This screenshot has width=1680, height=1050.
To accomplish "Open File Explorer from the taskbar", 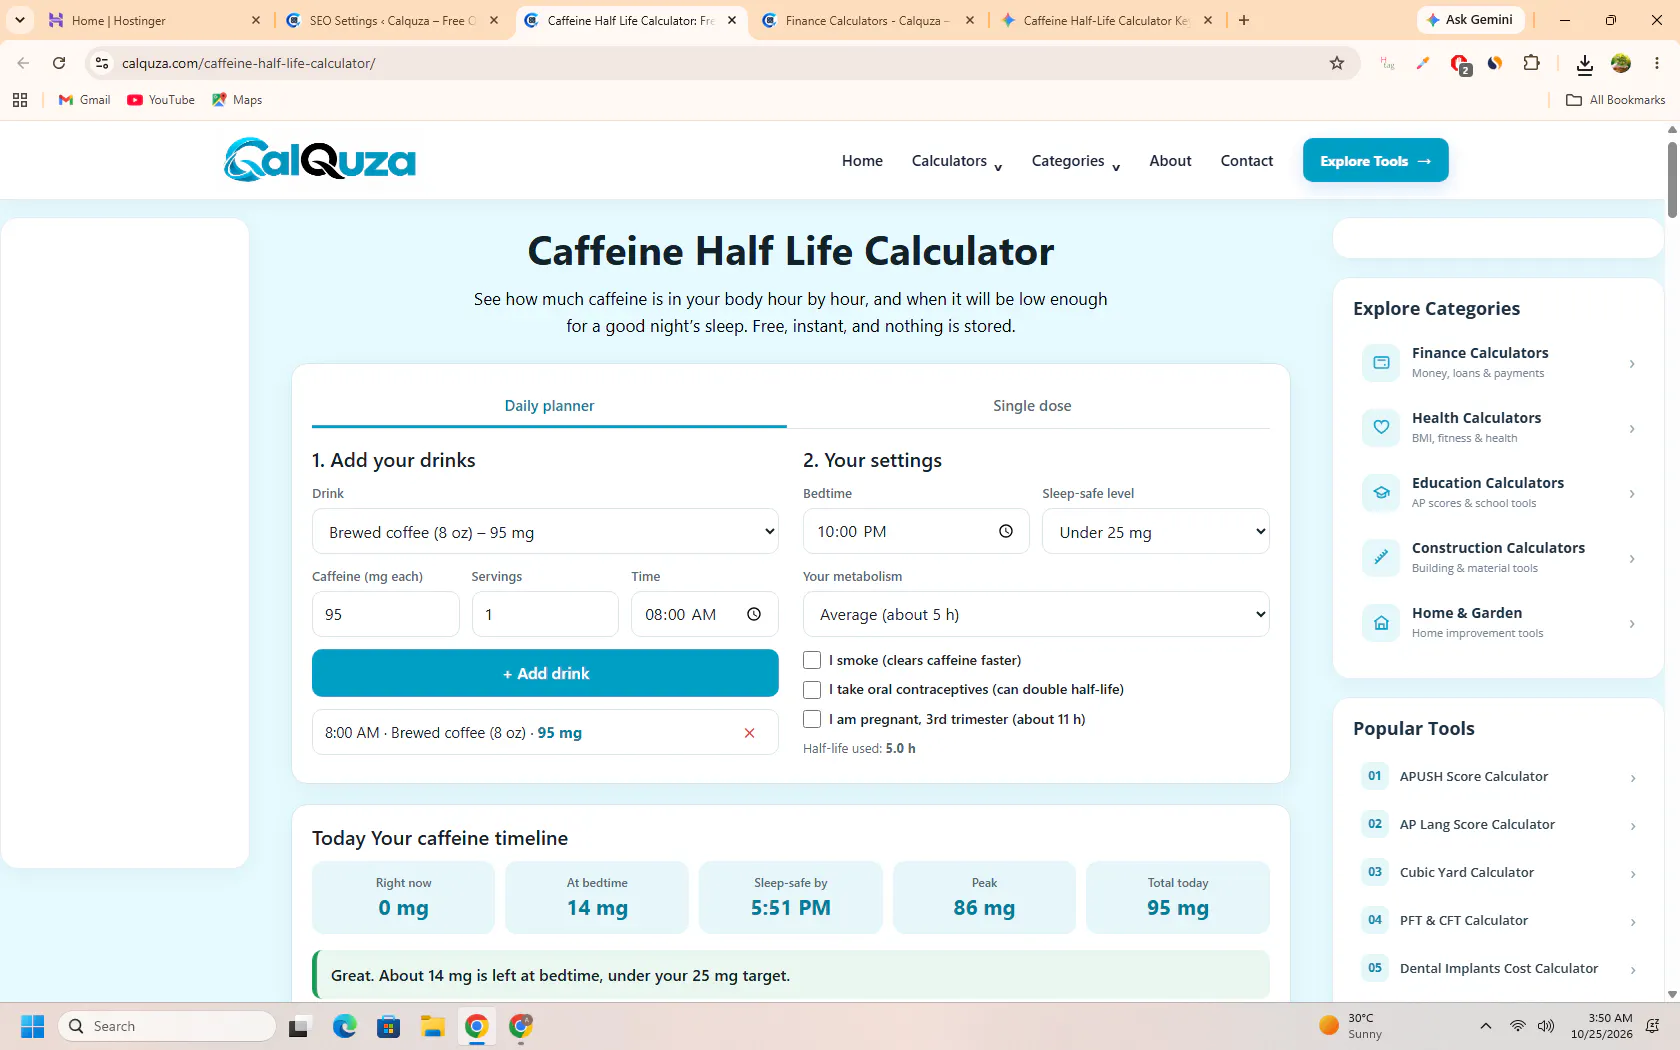I will [x=432, y=1026].
